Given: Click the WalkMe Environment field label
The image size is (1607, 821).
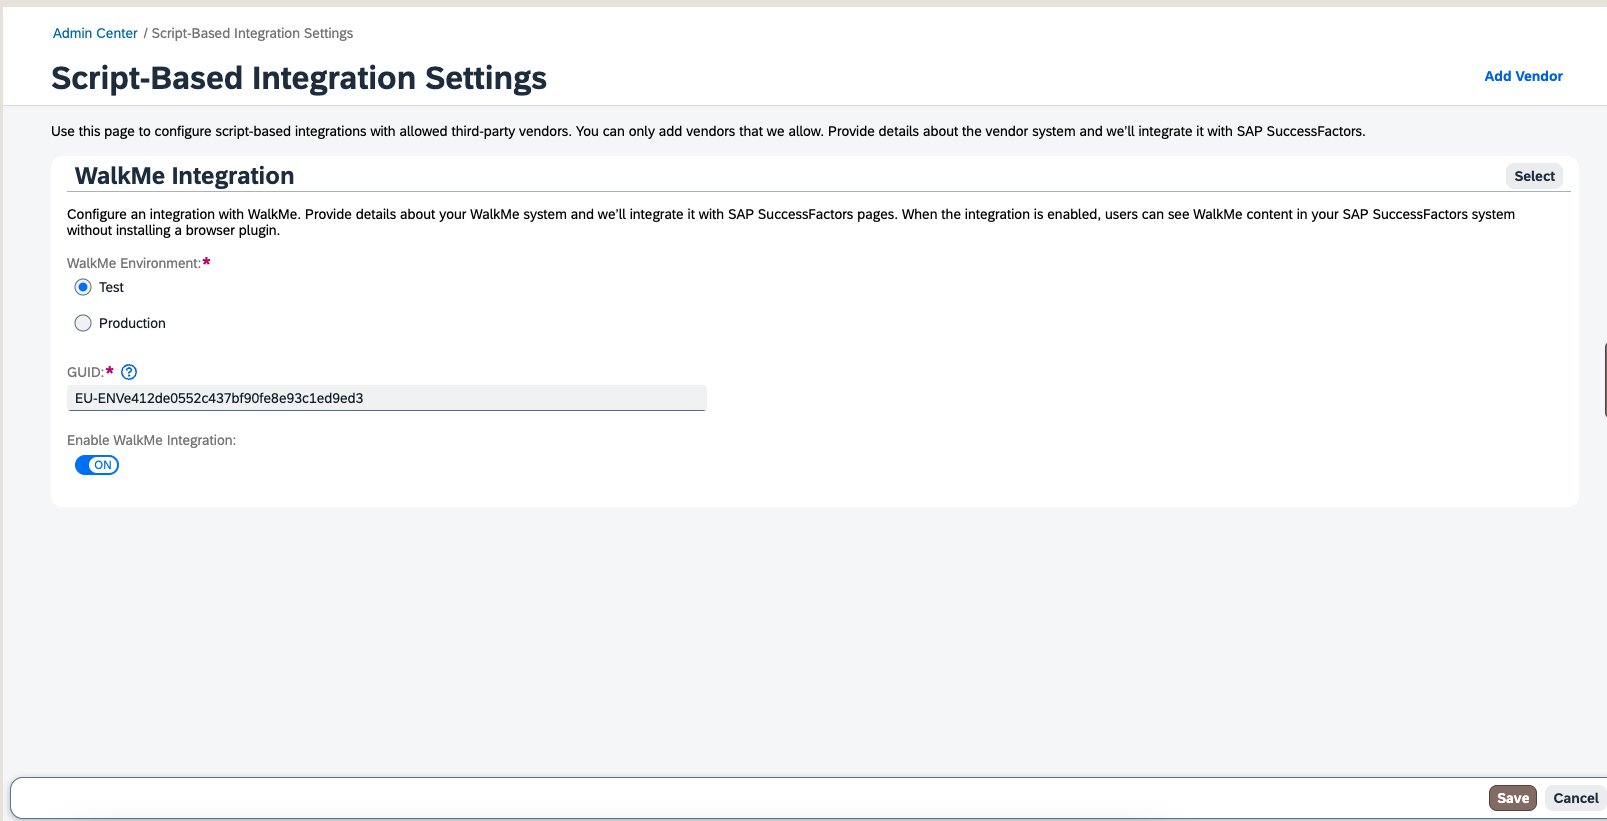Looking at the screenshot, I should coord(131,263).
